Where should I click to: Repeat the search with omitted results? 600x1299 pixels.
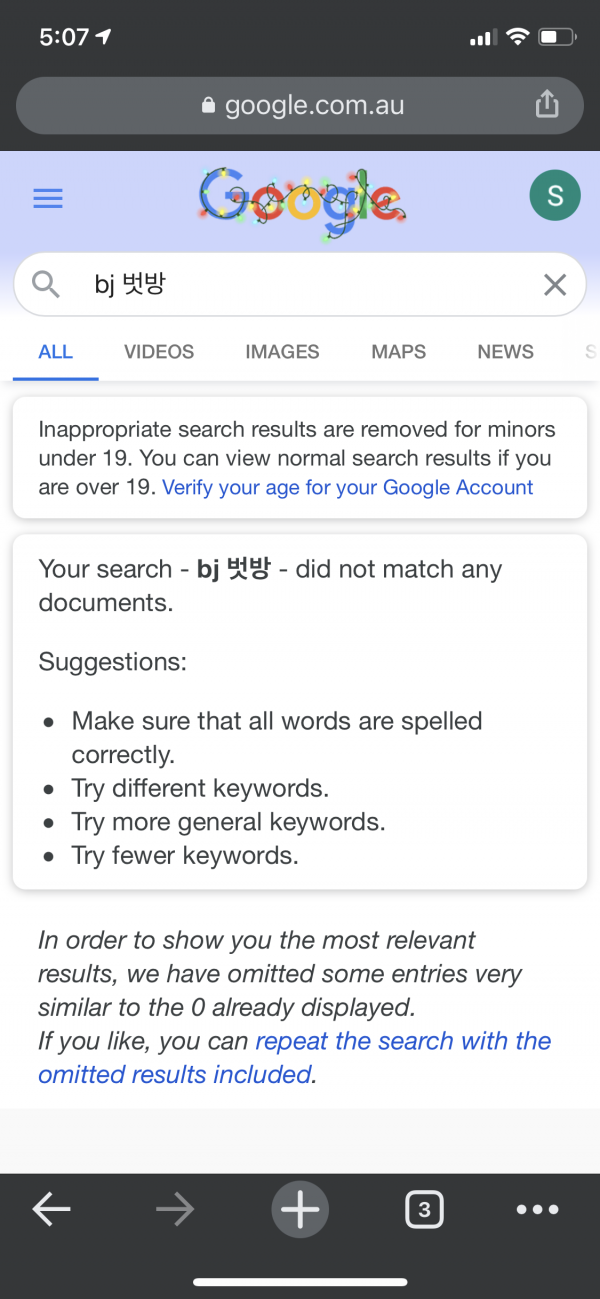(295, 1057)
